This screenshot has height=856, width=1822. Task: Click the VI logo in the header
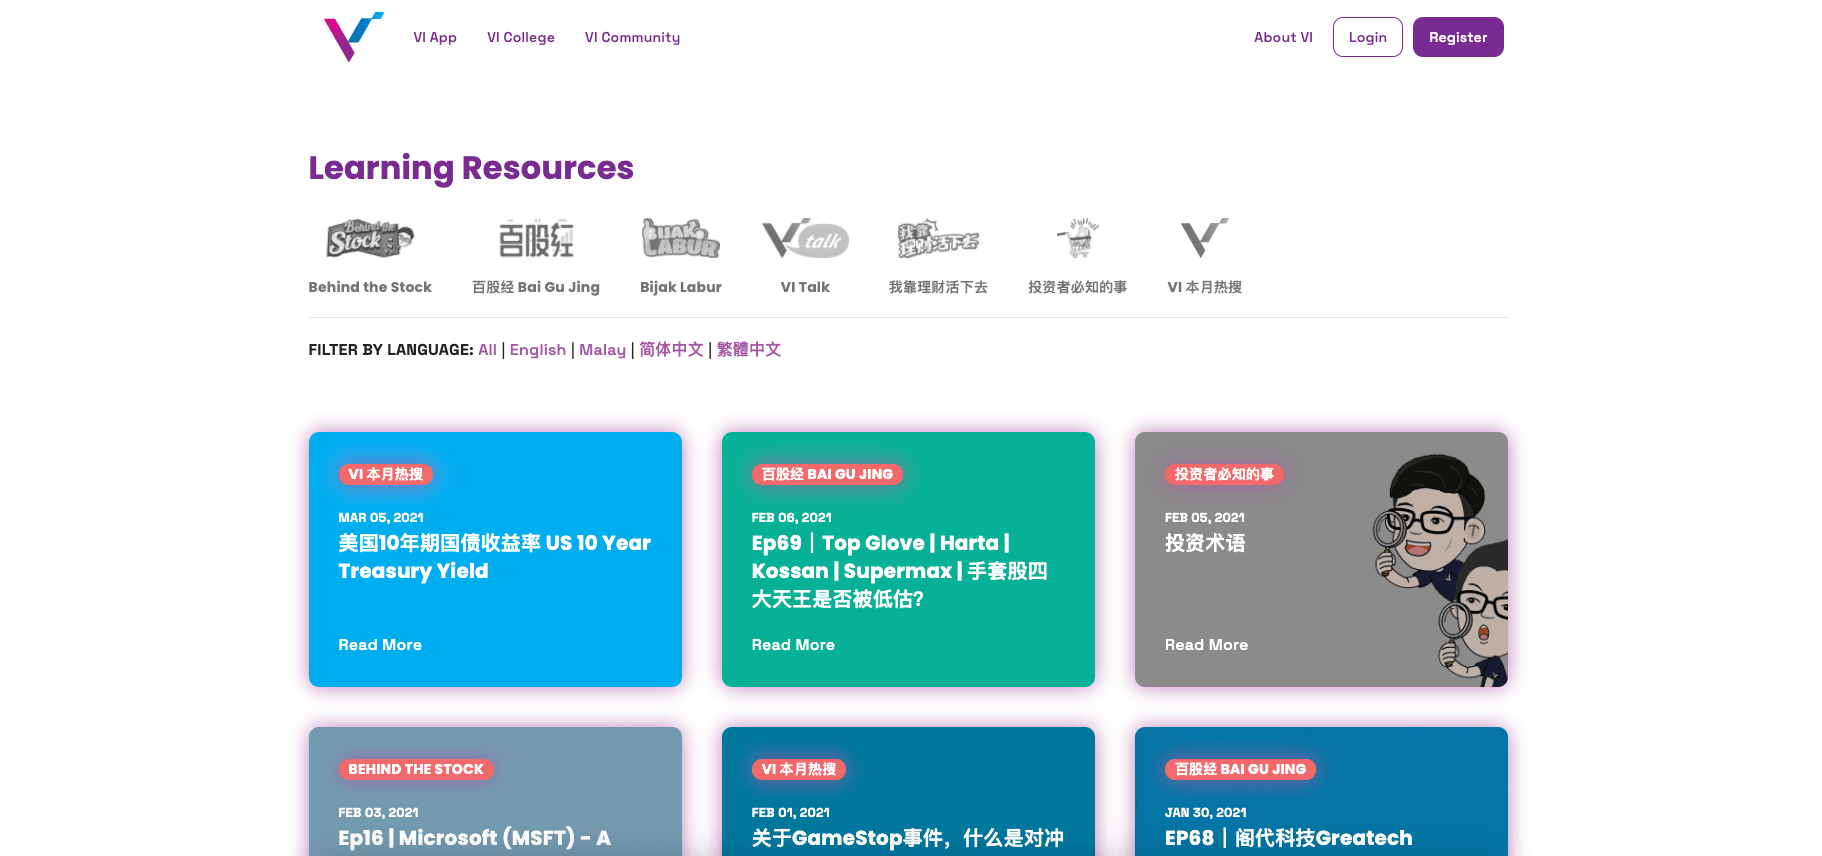point(353,37)
